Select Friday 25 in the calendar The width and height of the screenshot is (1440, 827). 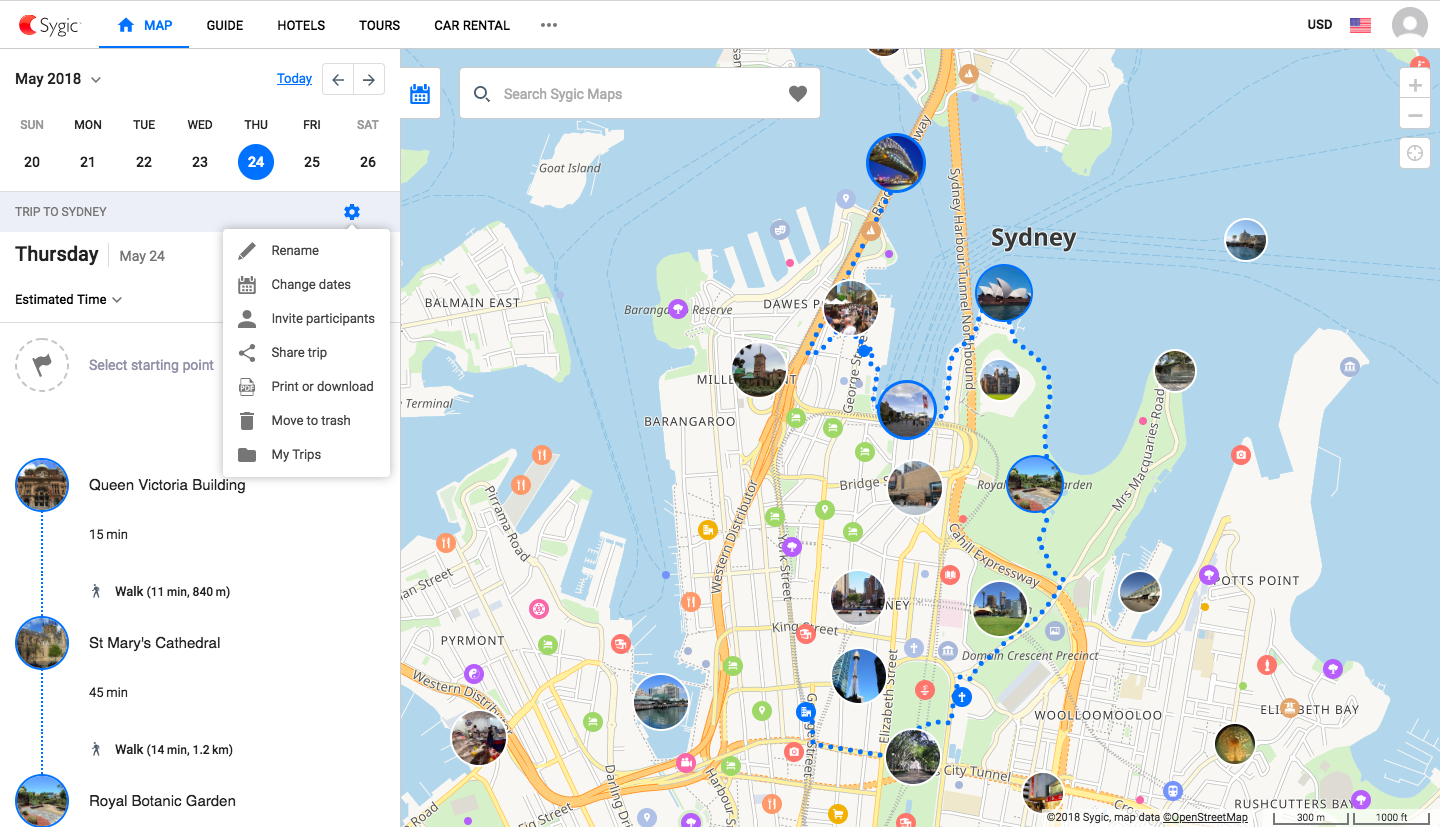(x=312, y=162)
